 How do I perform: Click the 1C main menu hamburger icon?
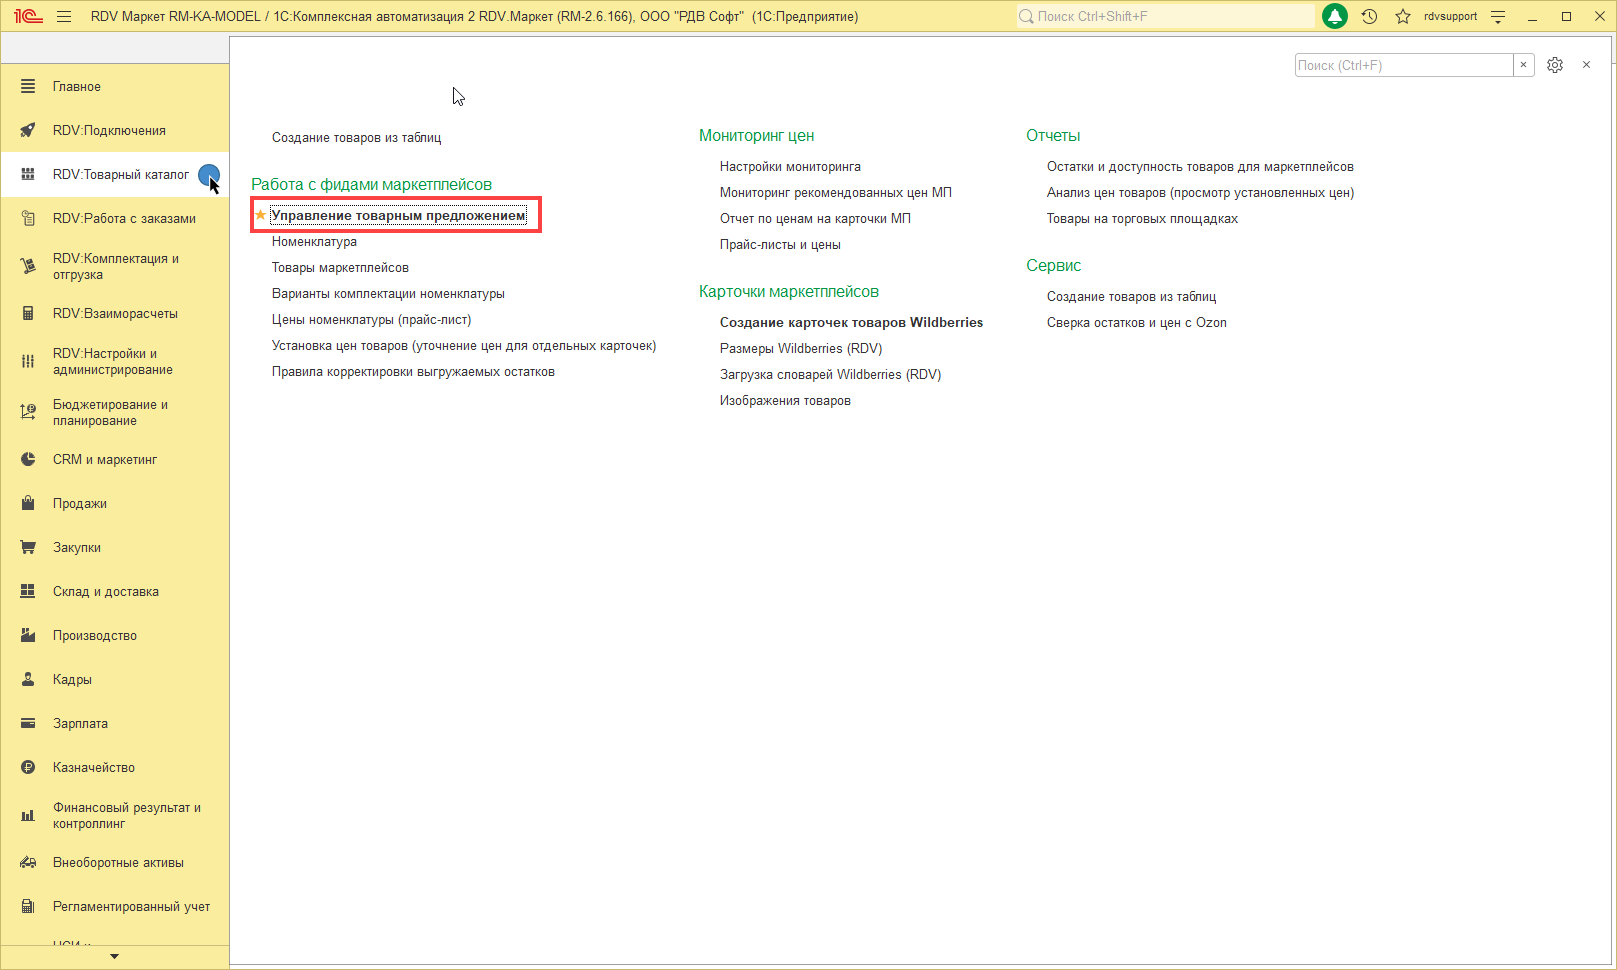pos(64,16)
